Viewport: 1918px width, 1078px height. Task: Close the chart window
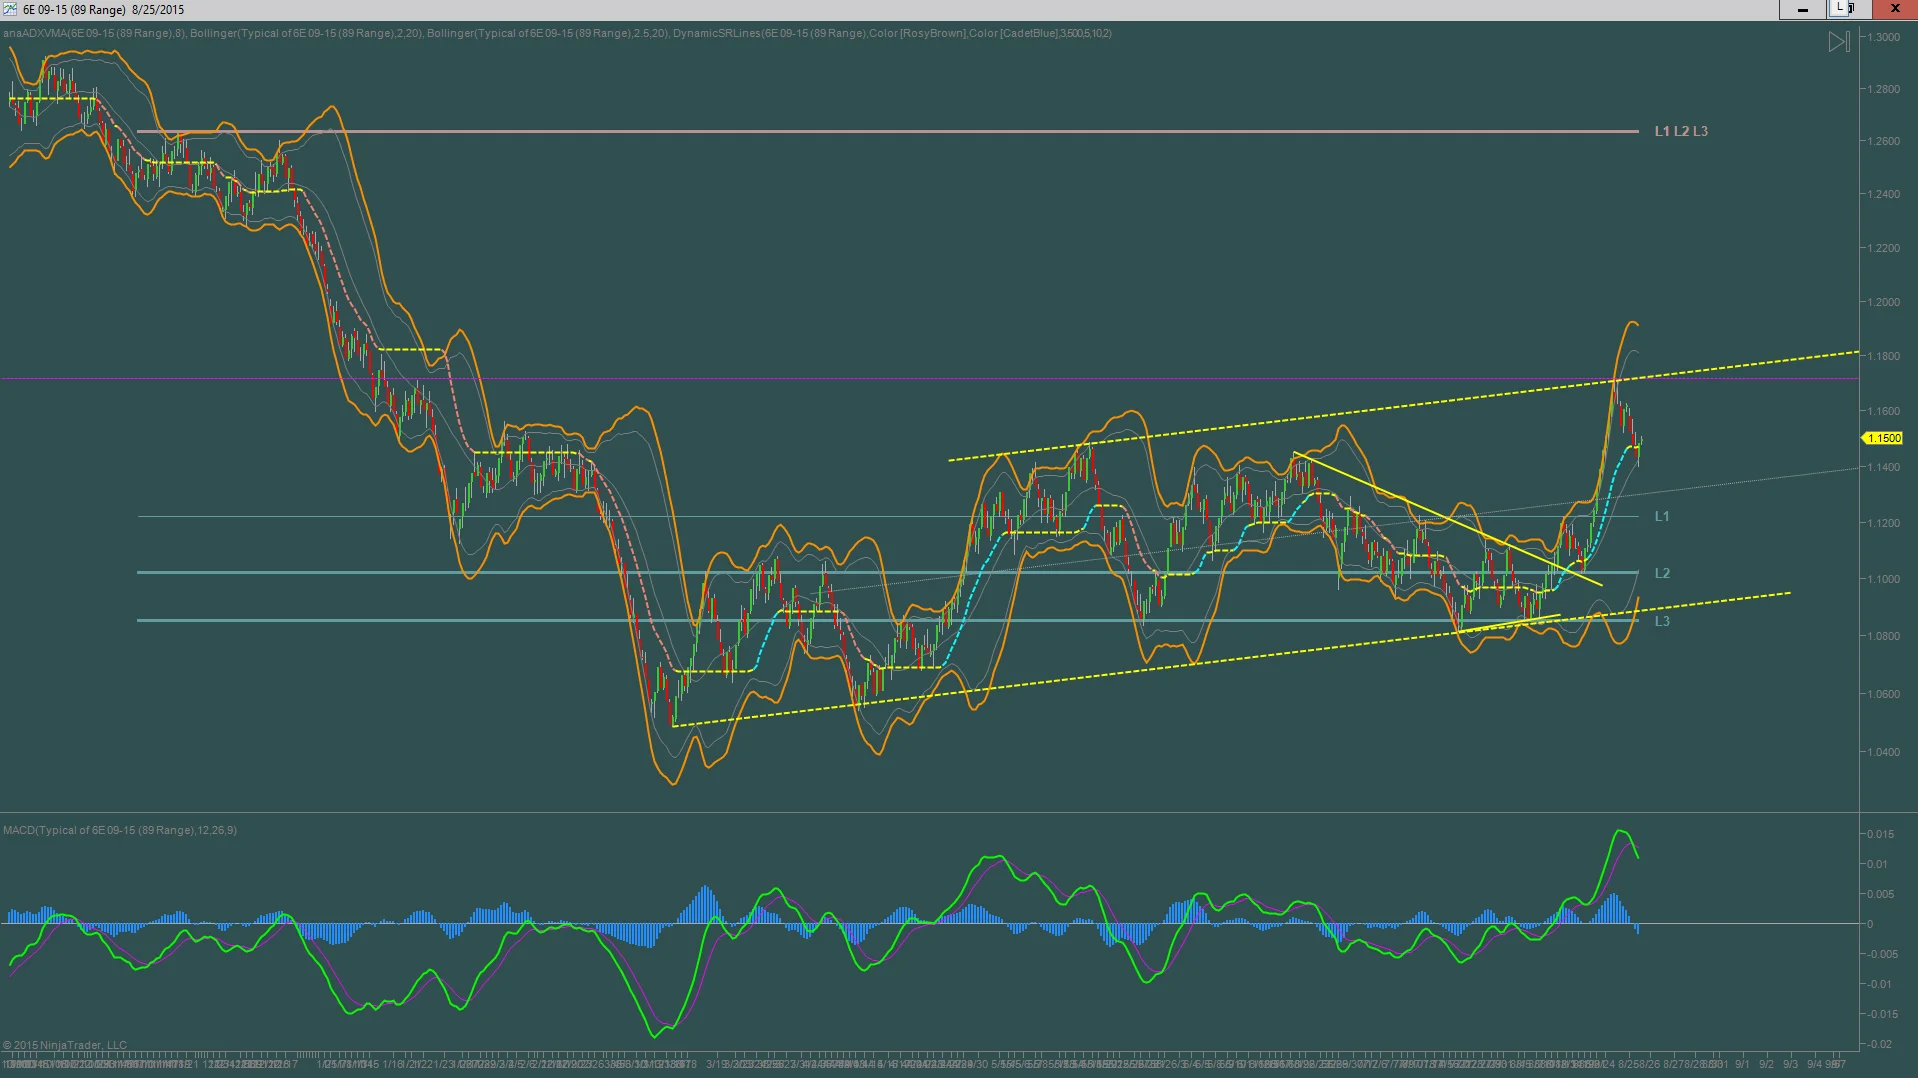click(1896, 9)
